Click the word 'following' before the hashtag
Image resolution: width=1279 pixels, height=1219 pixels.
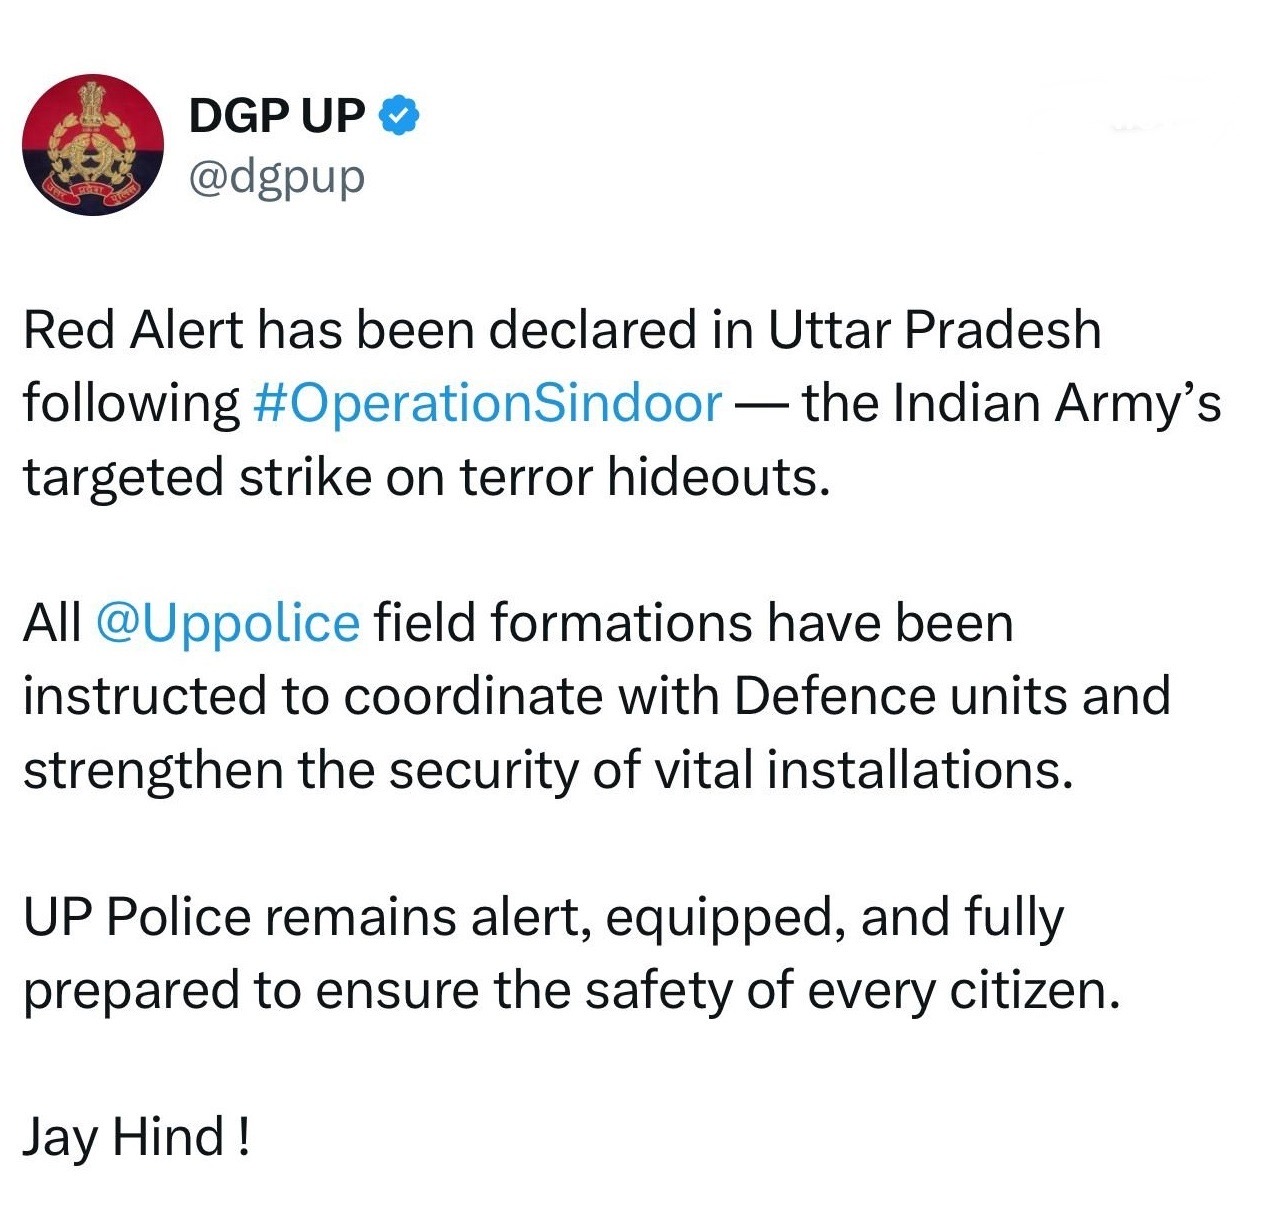(131, 404)
